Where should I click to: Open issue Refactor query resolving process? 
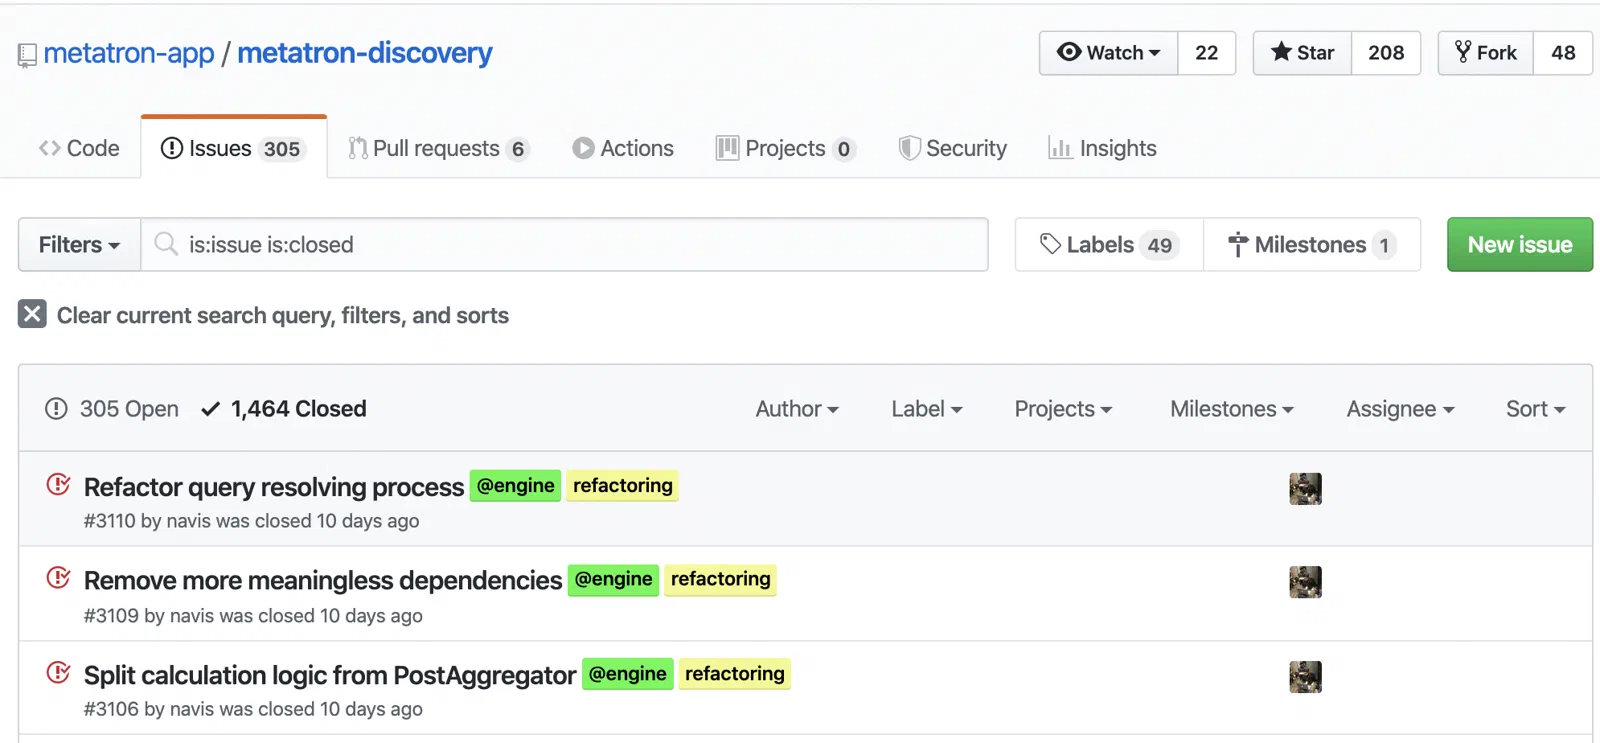coord(274,487)
